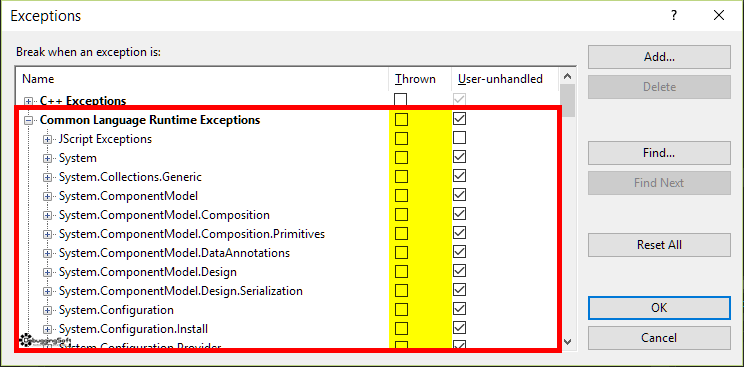Check User-unhandled for JScript Exceptions
The width and height of the screenshot is (744, 367).
pyautogui.click(x=459, y=138)
